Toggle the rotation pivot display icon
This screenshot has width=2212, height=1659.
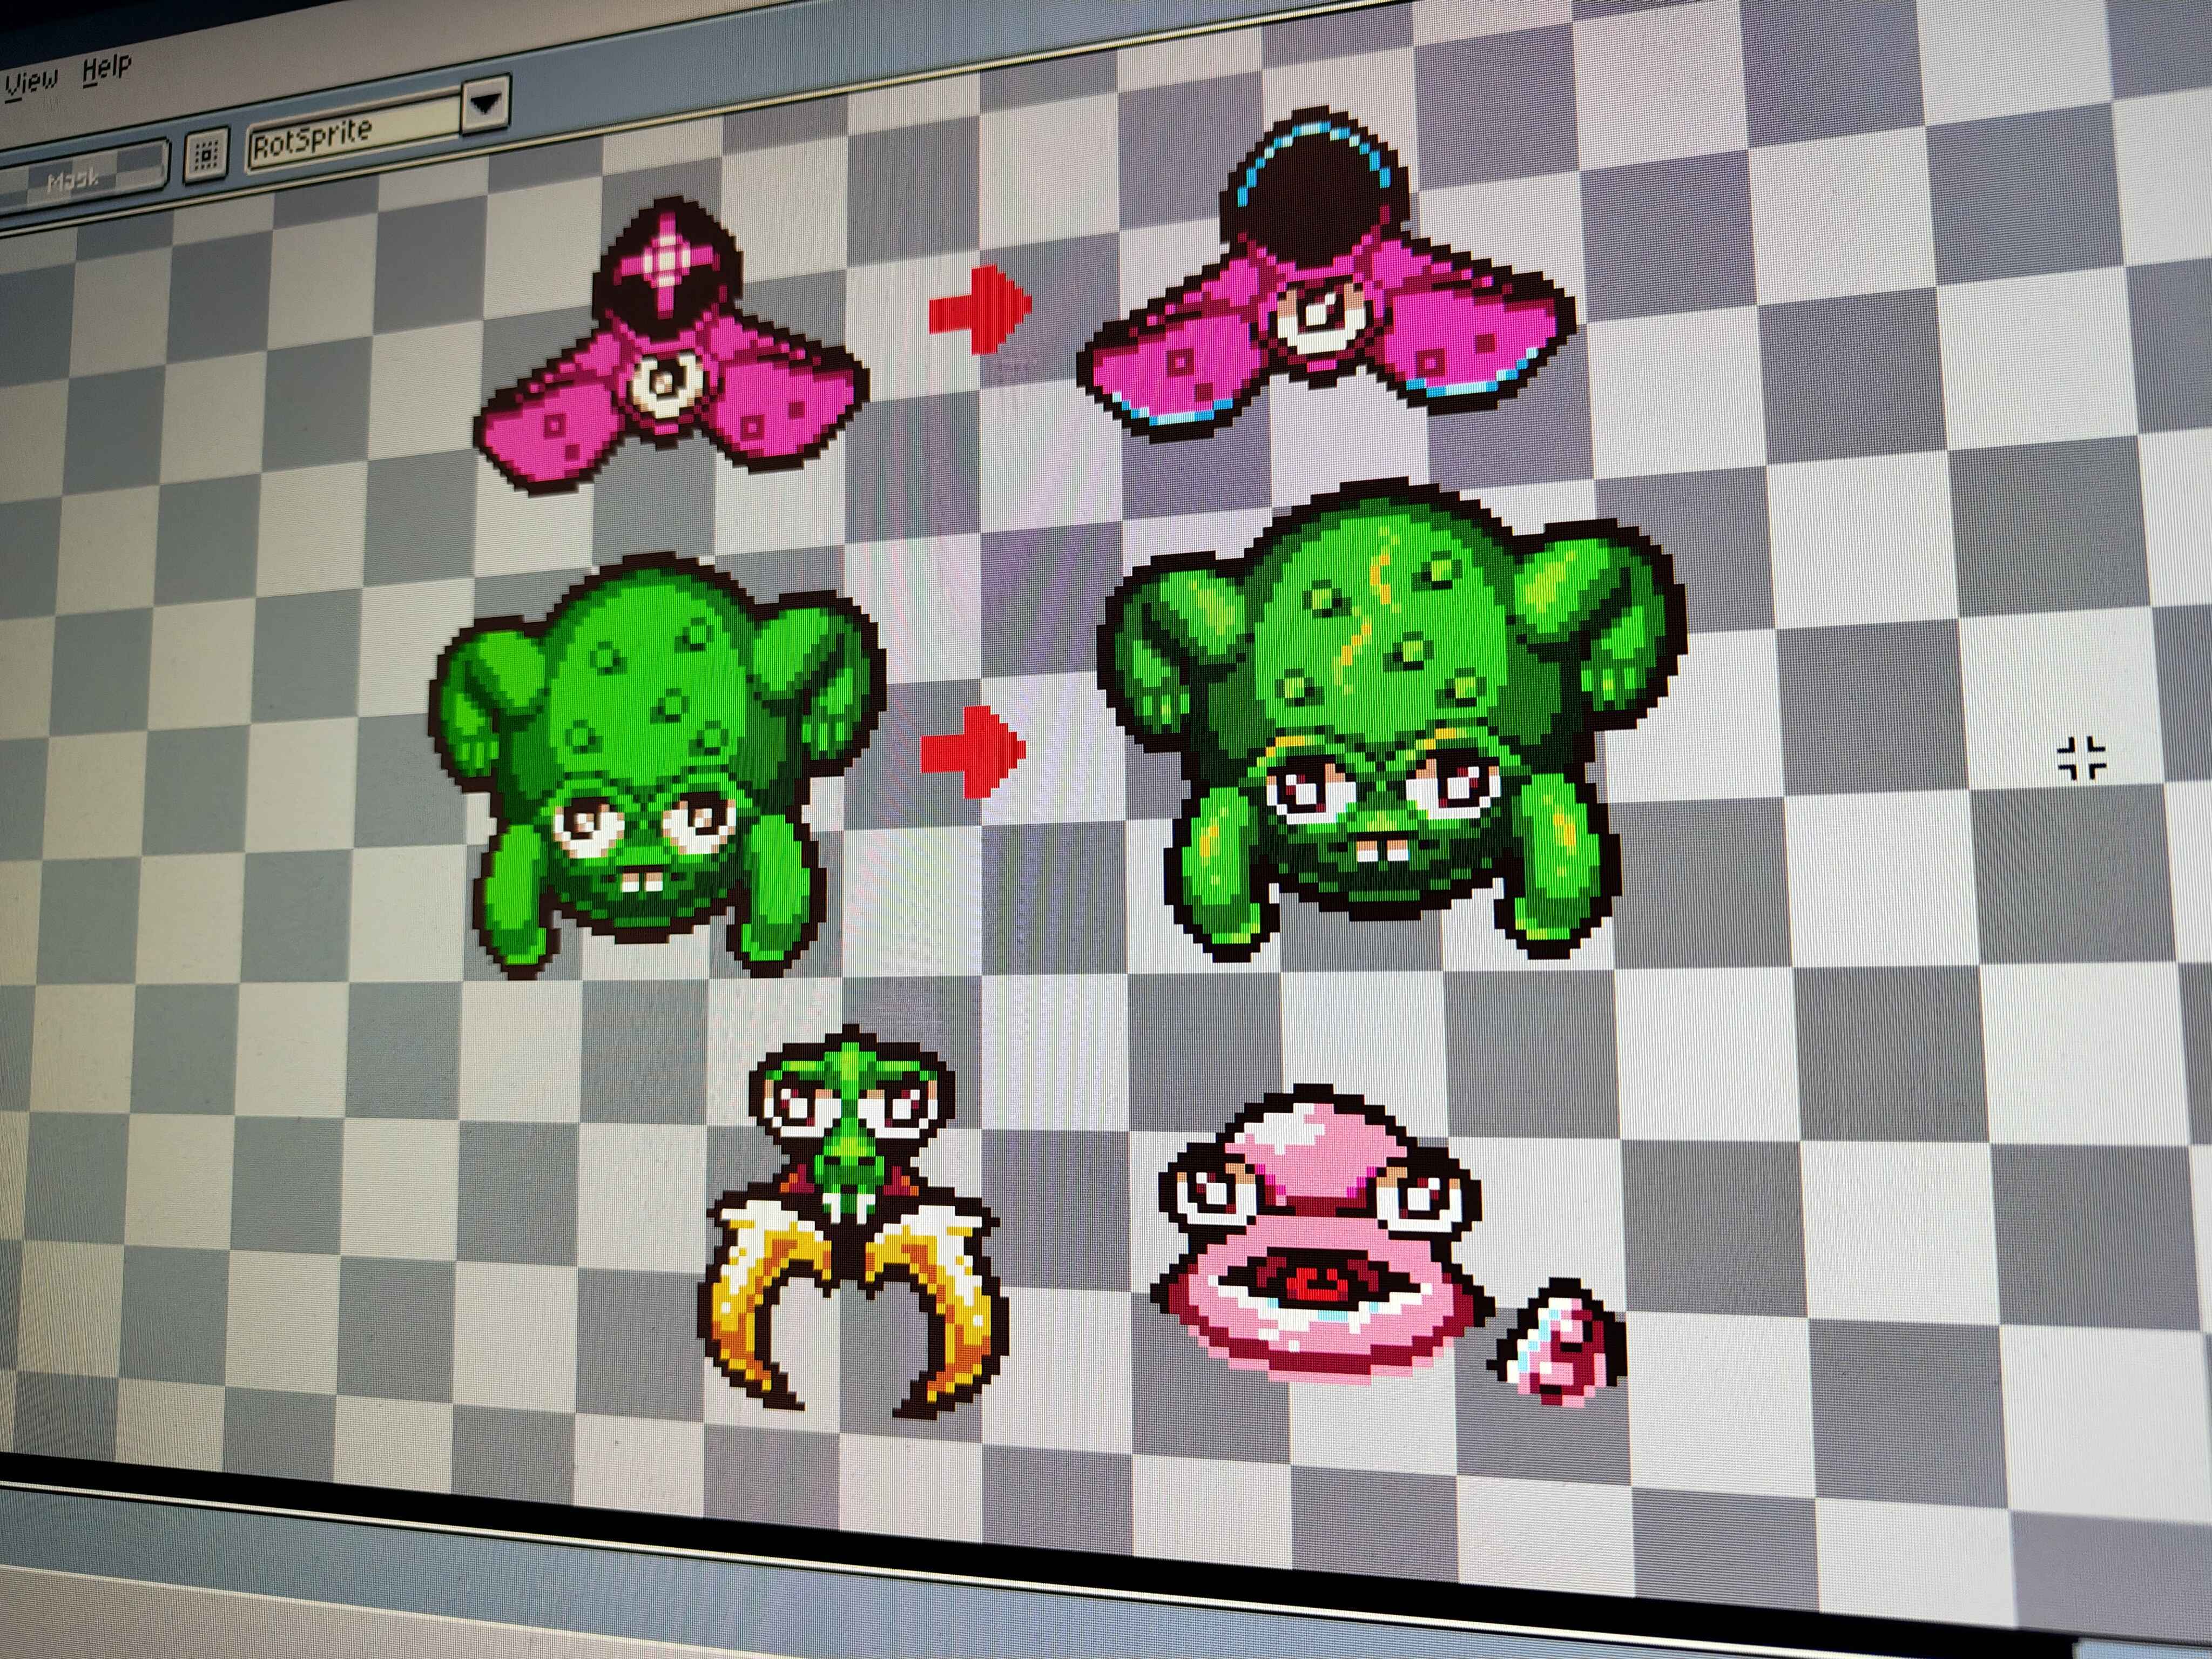206,155
